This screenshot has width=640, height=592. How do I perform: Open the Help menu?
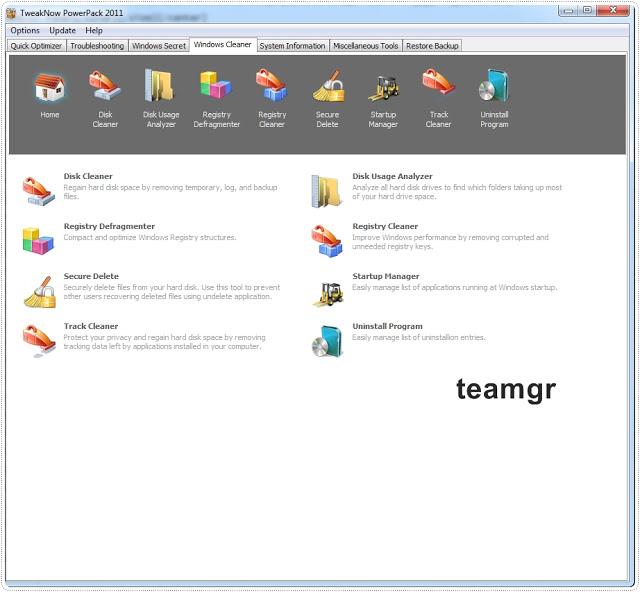click(94, 31)
